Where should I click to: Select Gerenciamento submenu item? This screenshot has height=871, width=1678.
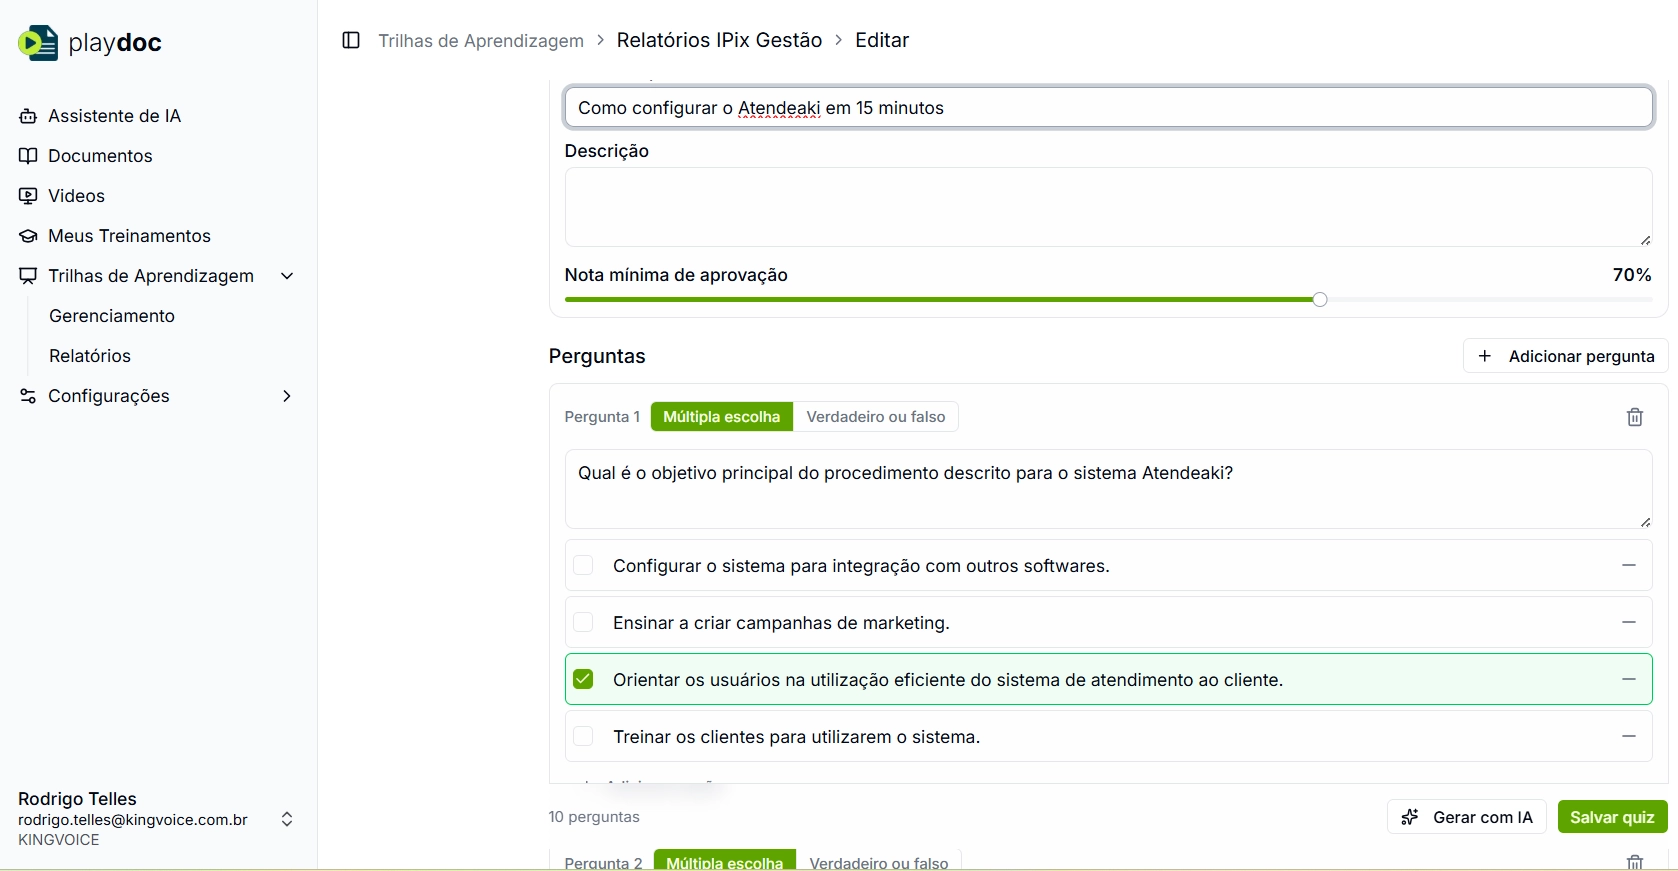112,316
